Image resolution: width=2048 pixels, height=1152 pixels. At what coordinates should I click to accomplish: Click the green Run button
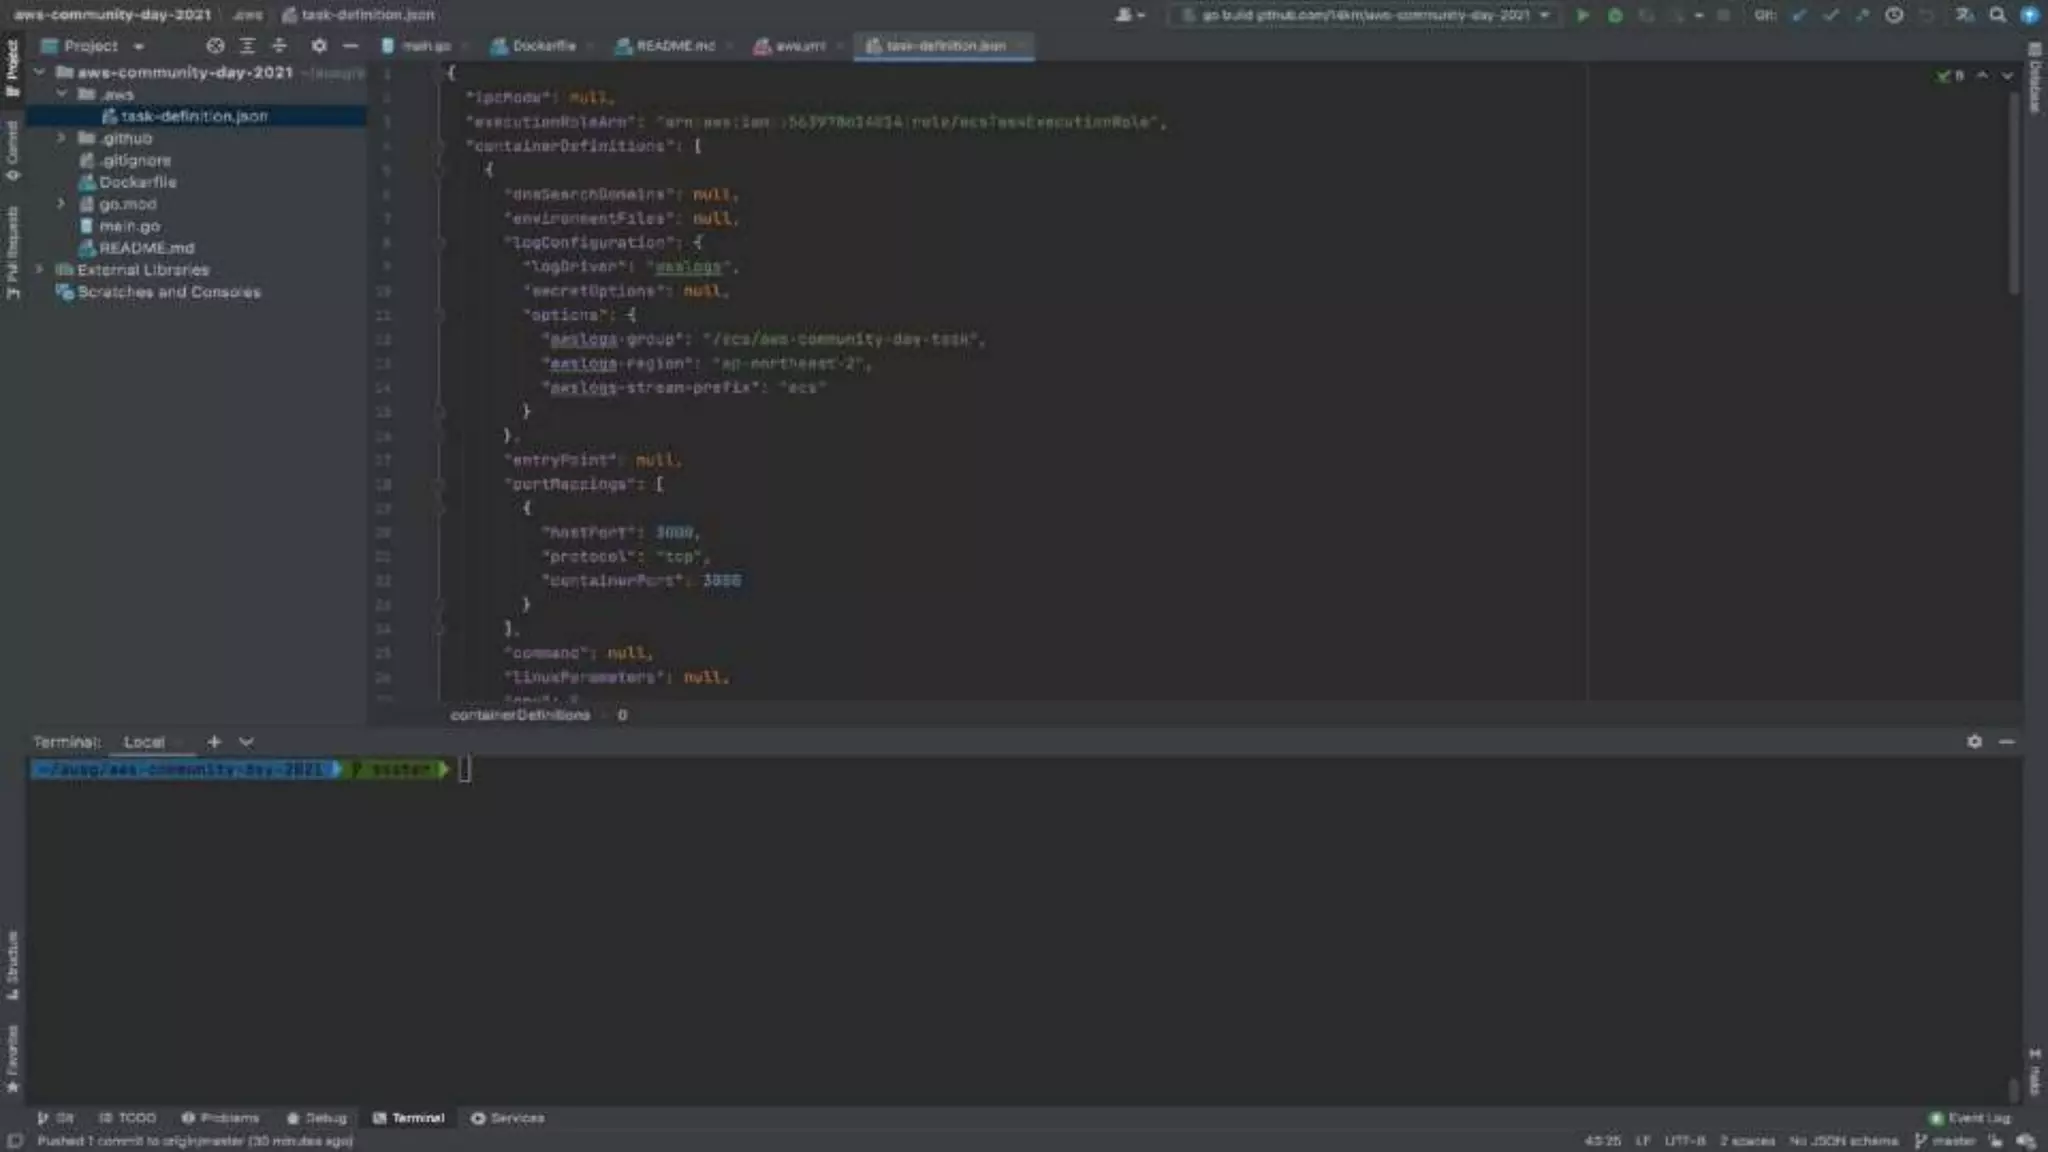[1582, 15]
